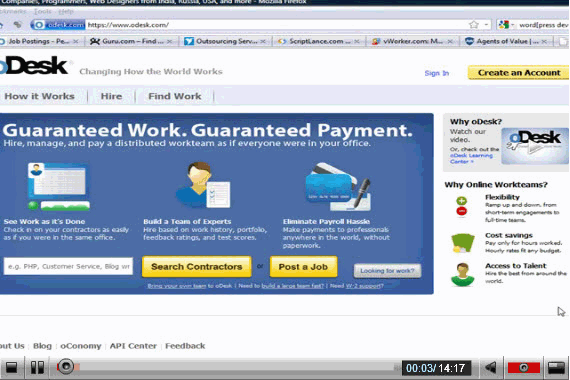Click the Post a Job button

[303, 267]
